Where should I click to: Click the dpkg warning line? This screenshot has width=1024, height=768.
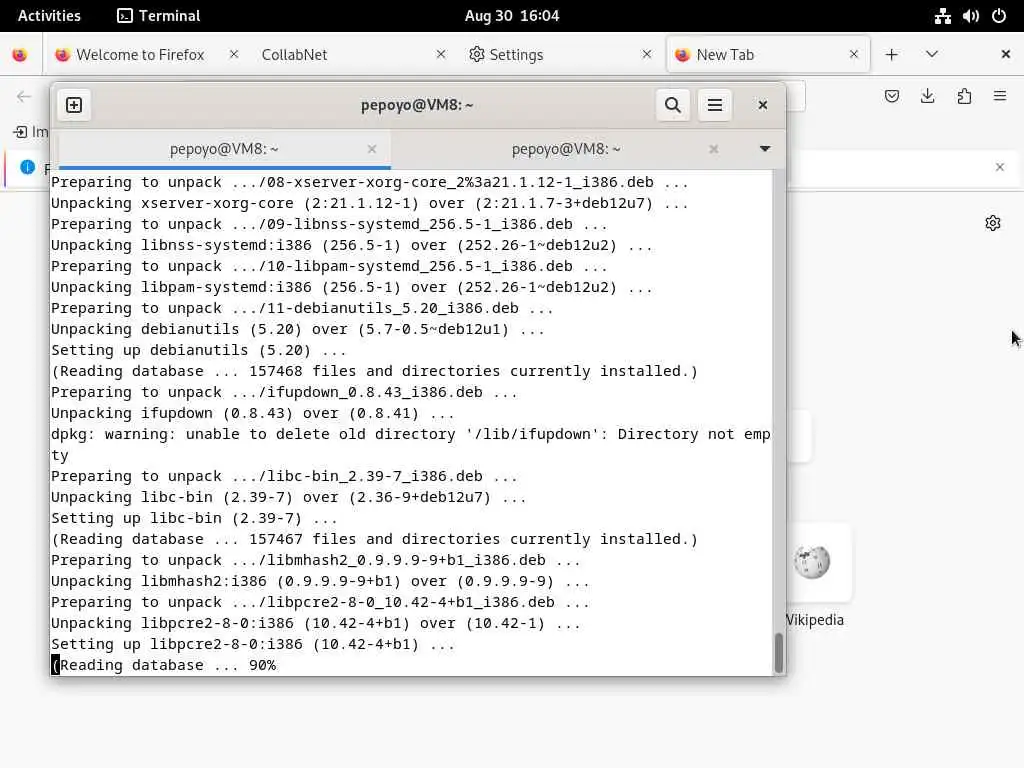pyautogui.click(x=411, y=444)
